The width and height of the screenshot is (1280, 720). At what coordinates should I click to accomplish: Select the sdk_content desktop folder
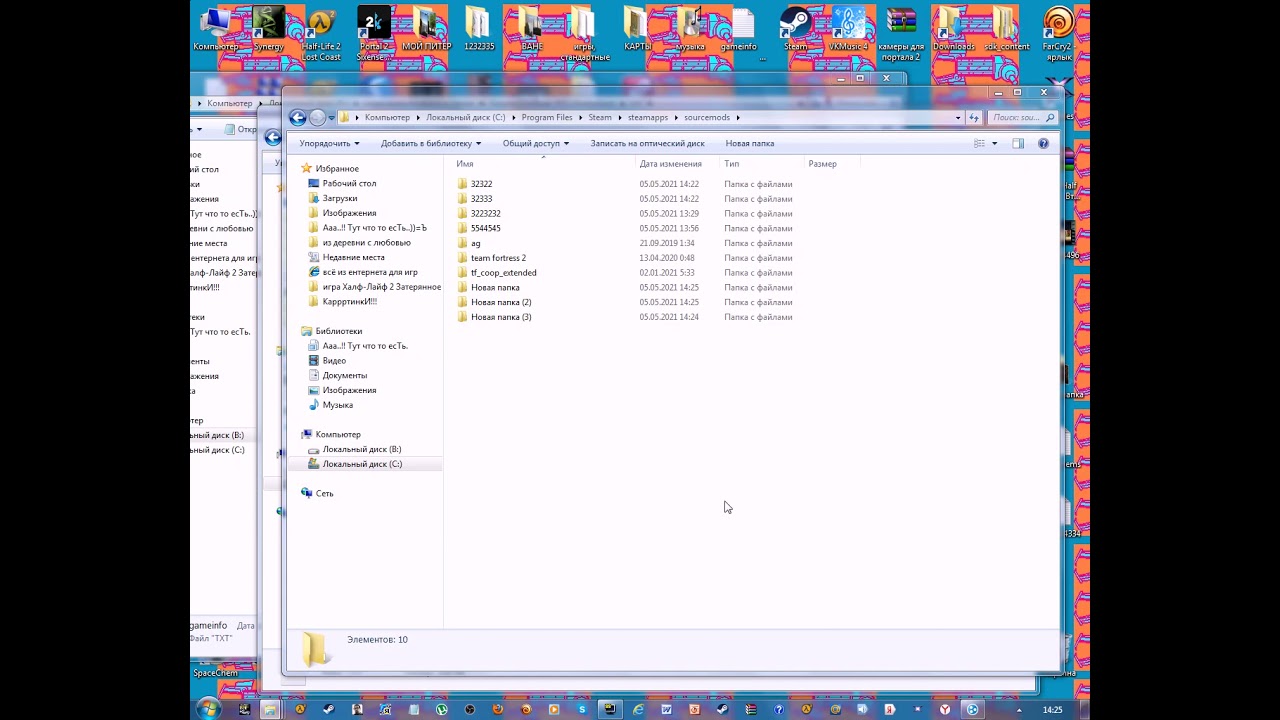tap(1006, 29)
